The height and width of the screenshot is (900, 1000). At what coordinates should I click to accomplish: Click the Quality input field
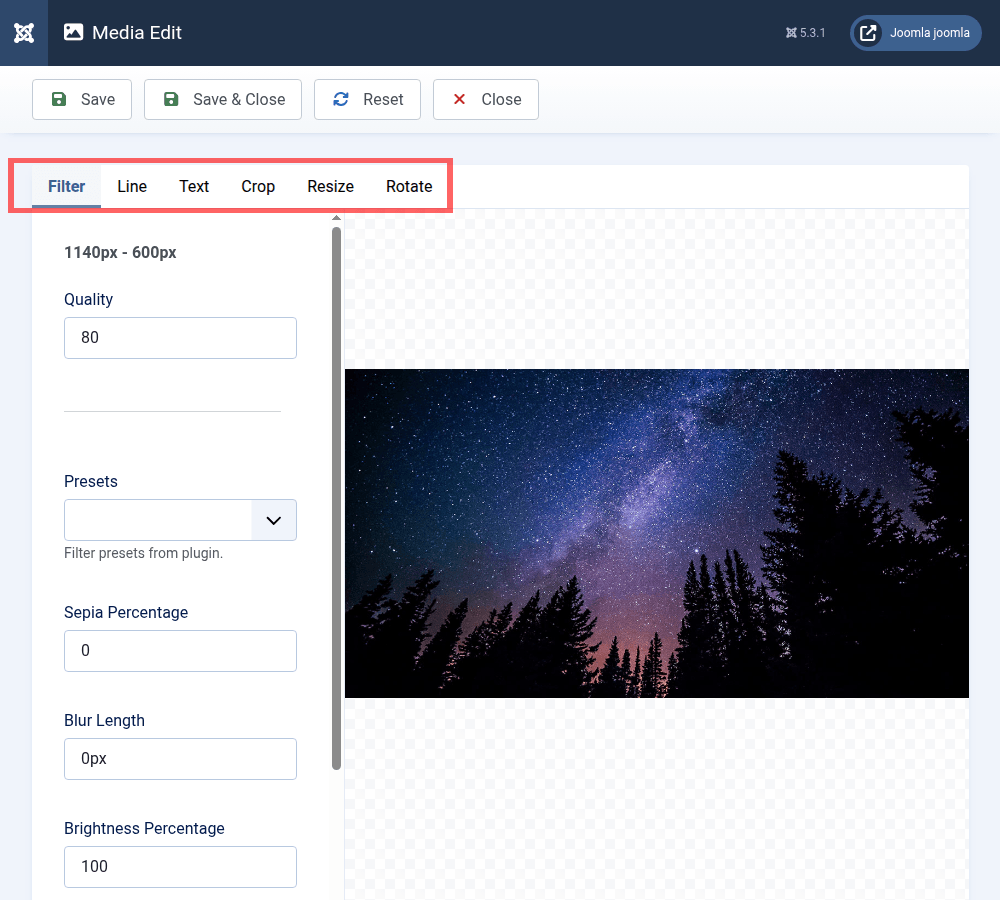point(180,338)
